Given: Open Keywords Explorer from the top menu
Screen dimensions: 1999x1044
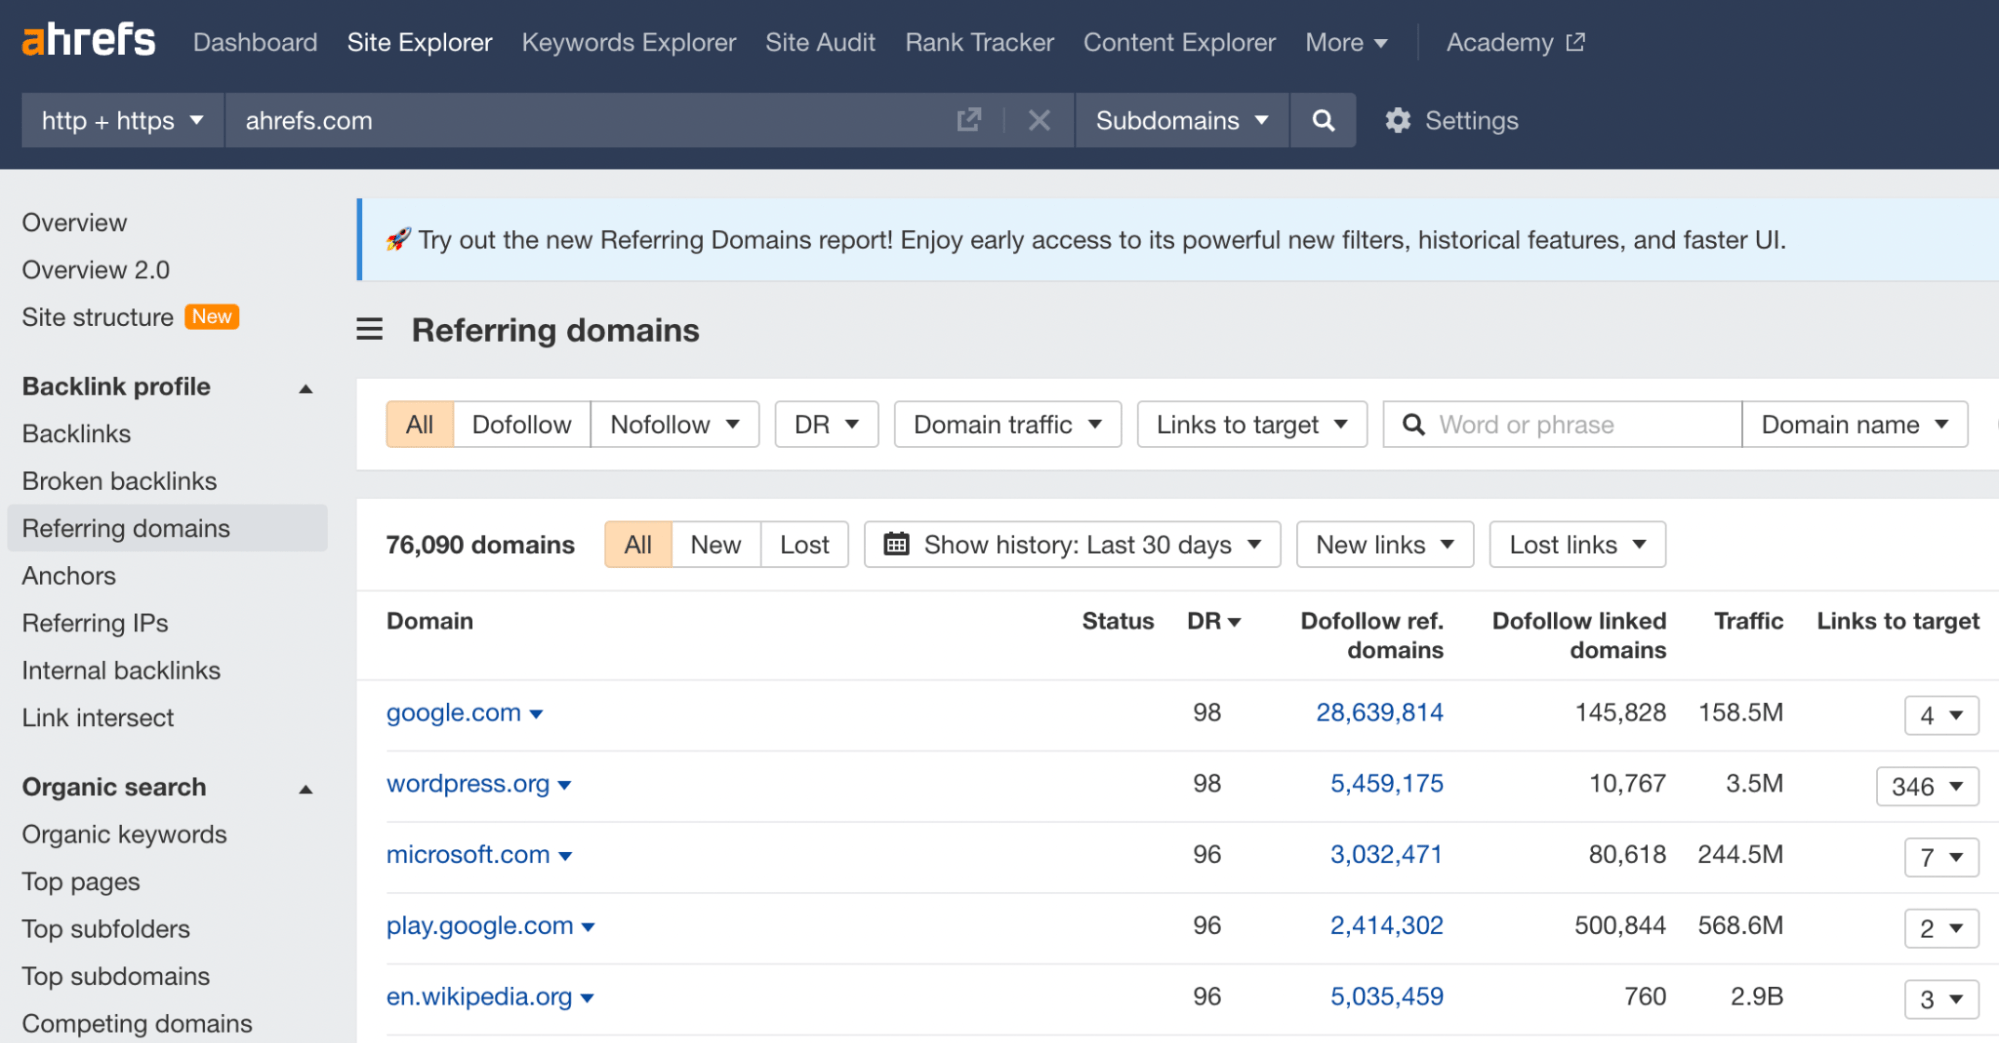Looking at the screenshot, I should [x=628, y=42].
